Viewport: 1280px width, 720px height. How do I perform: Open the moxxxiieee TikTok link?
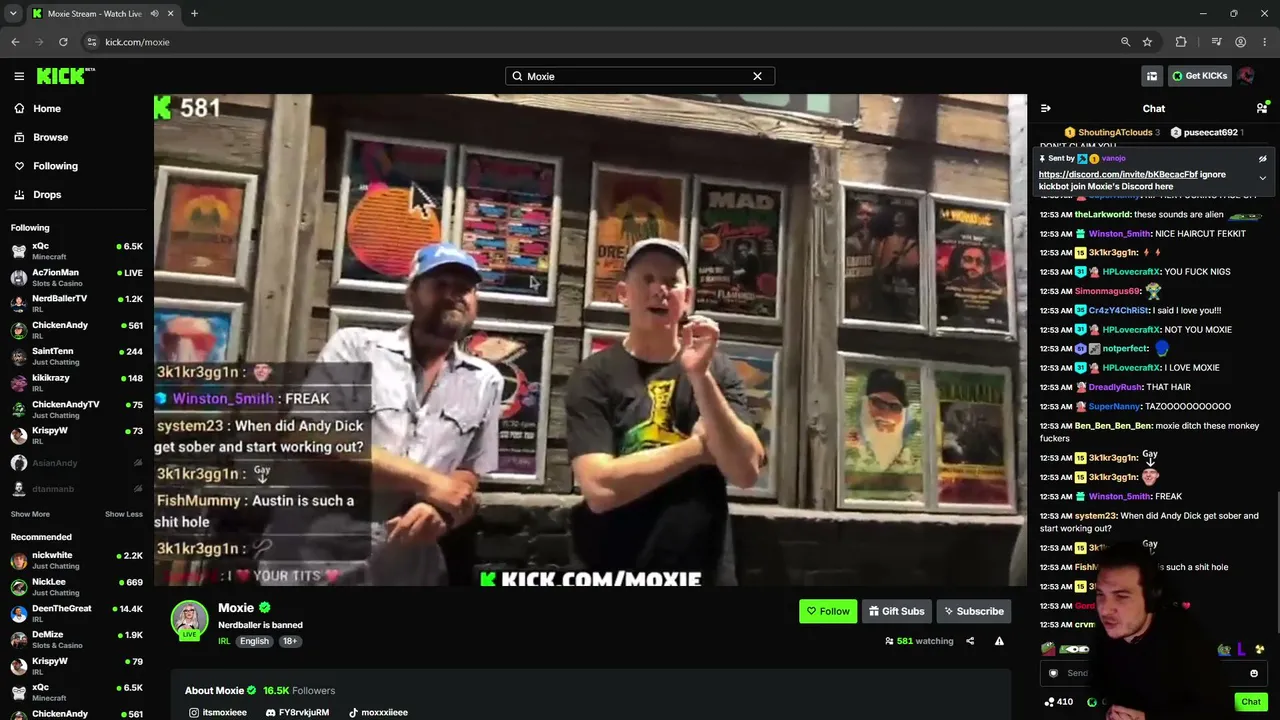[x=378, y=712]
